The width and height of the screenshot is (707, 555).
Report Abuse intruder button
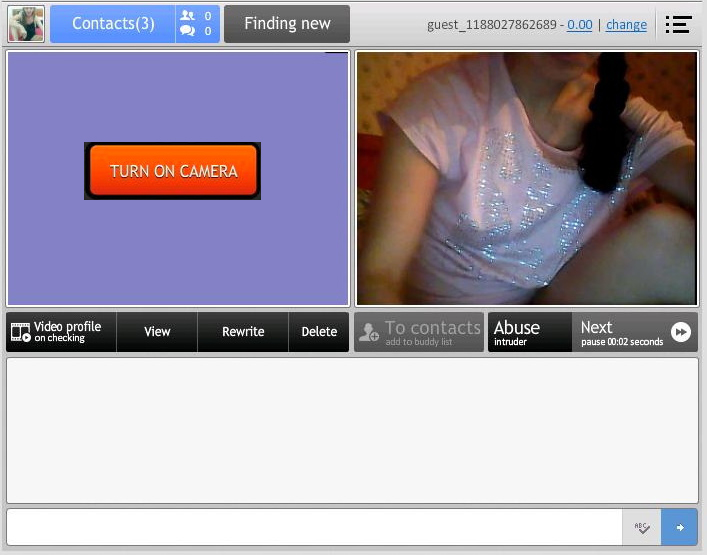click(x=530, y=332)
